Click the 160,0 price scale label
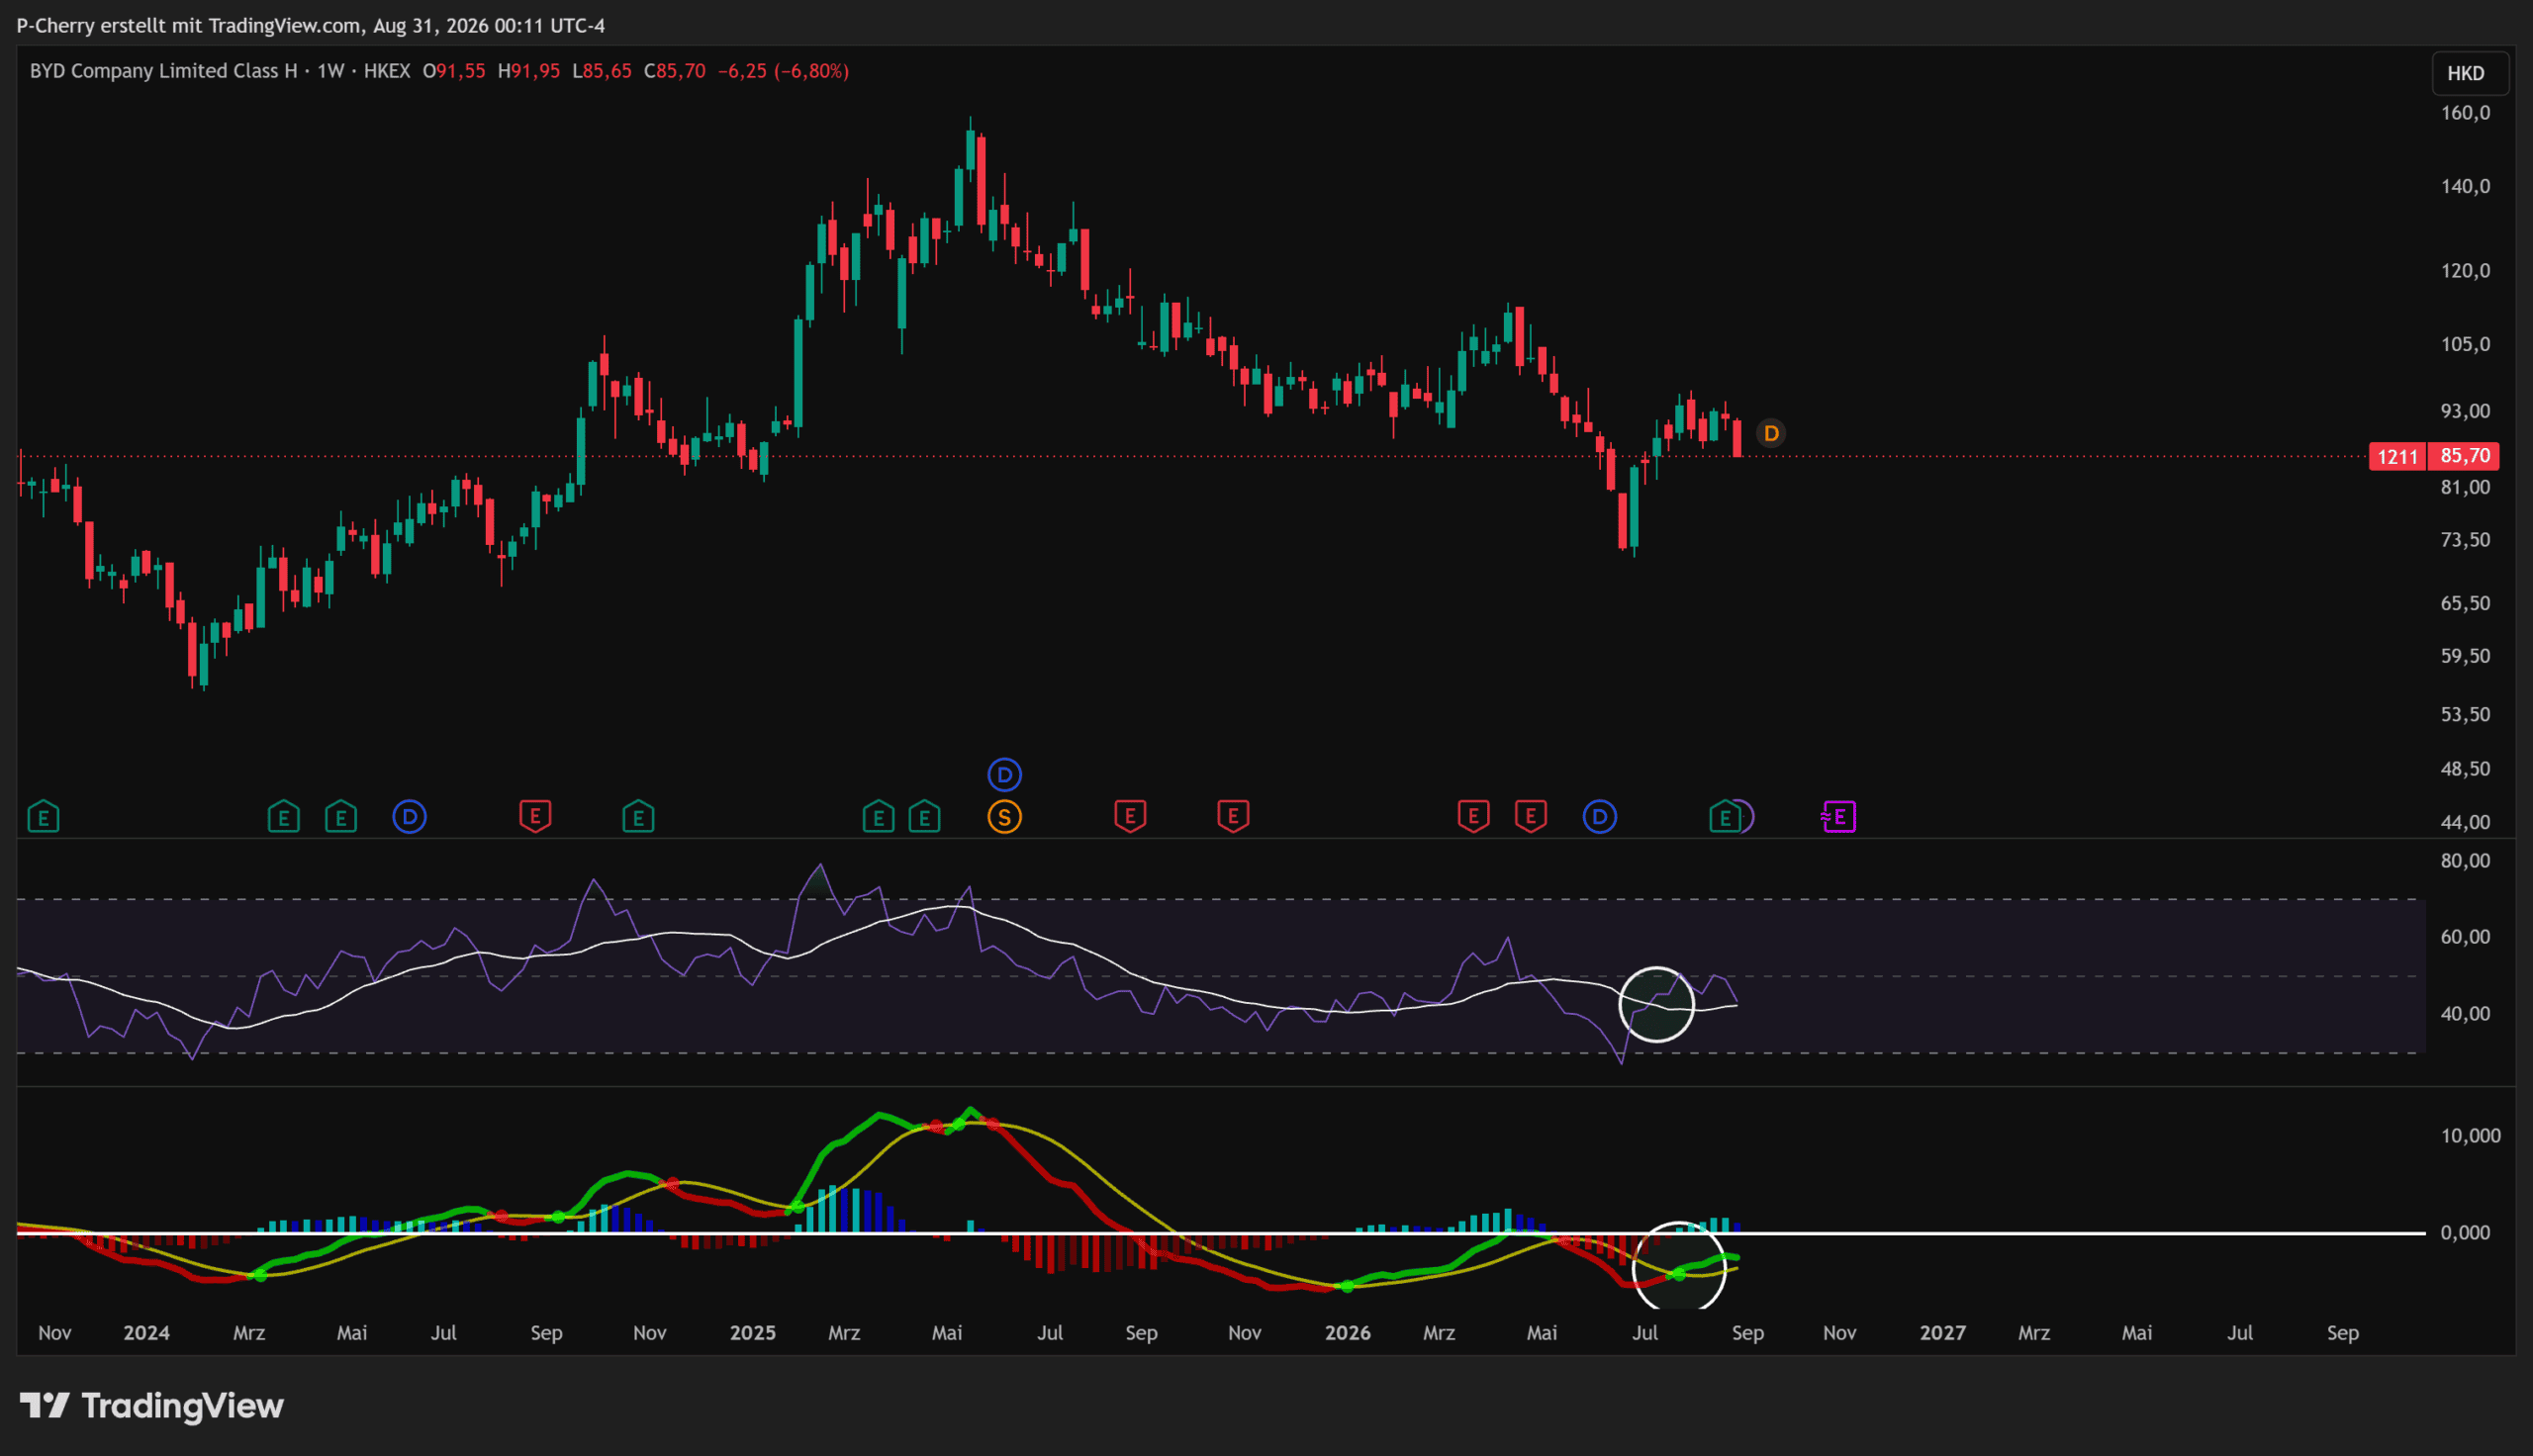The width and height of the screenshot is (2533, 1456). click(x=2466, y=112)
